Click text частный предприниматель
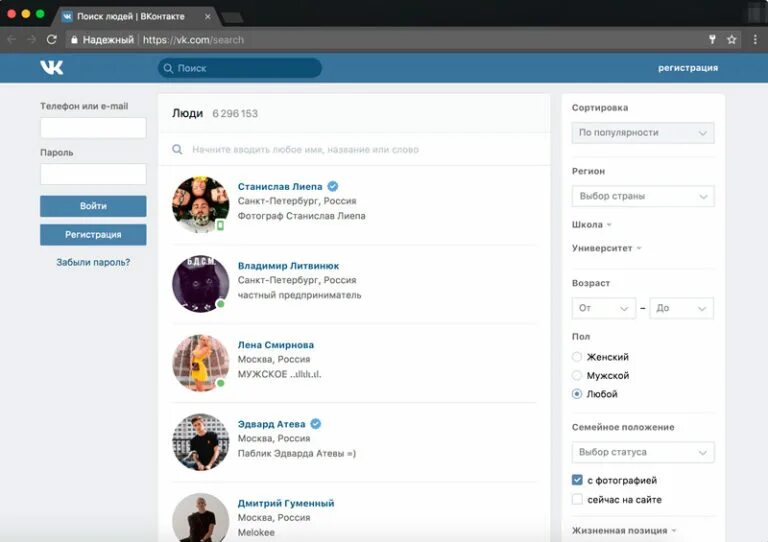Image resolution: width=768 pixels, height=542 pixels. click(299, 295)
